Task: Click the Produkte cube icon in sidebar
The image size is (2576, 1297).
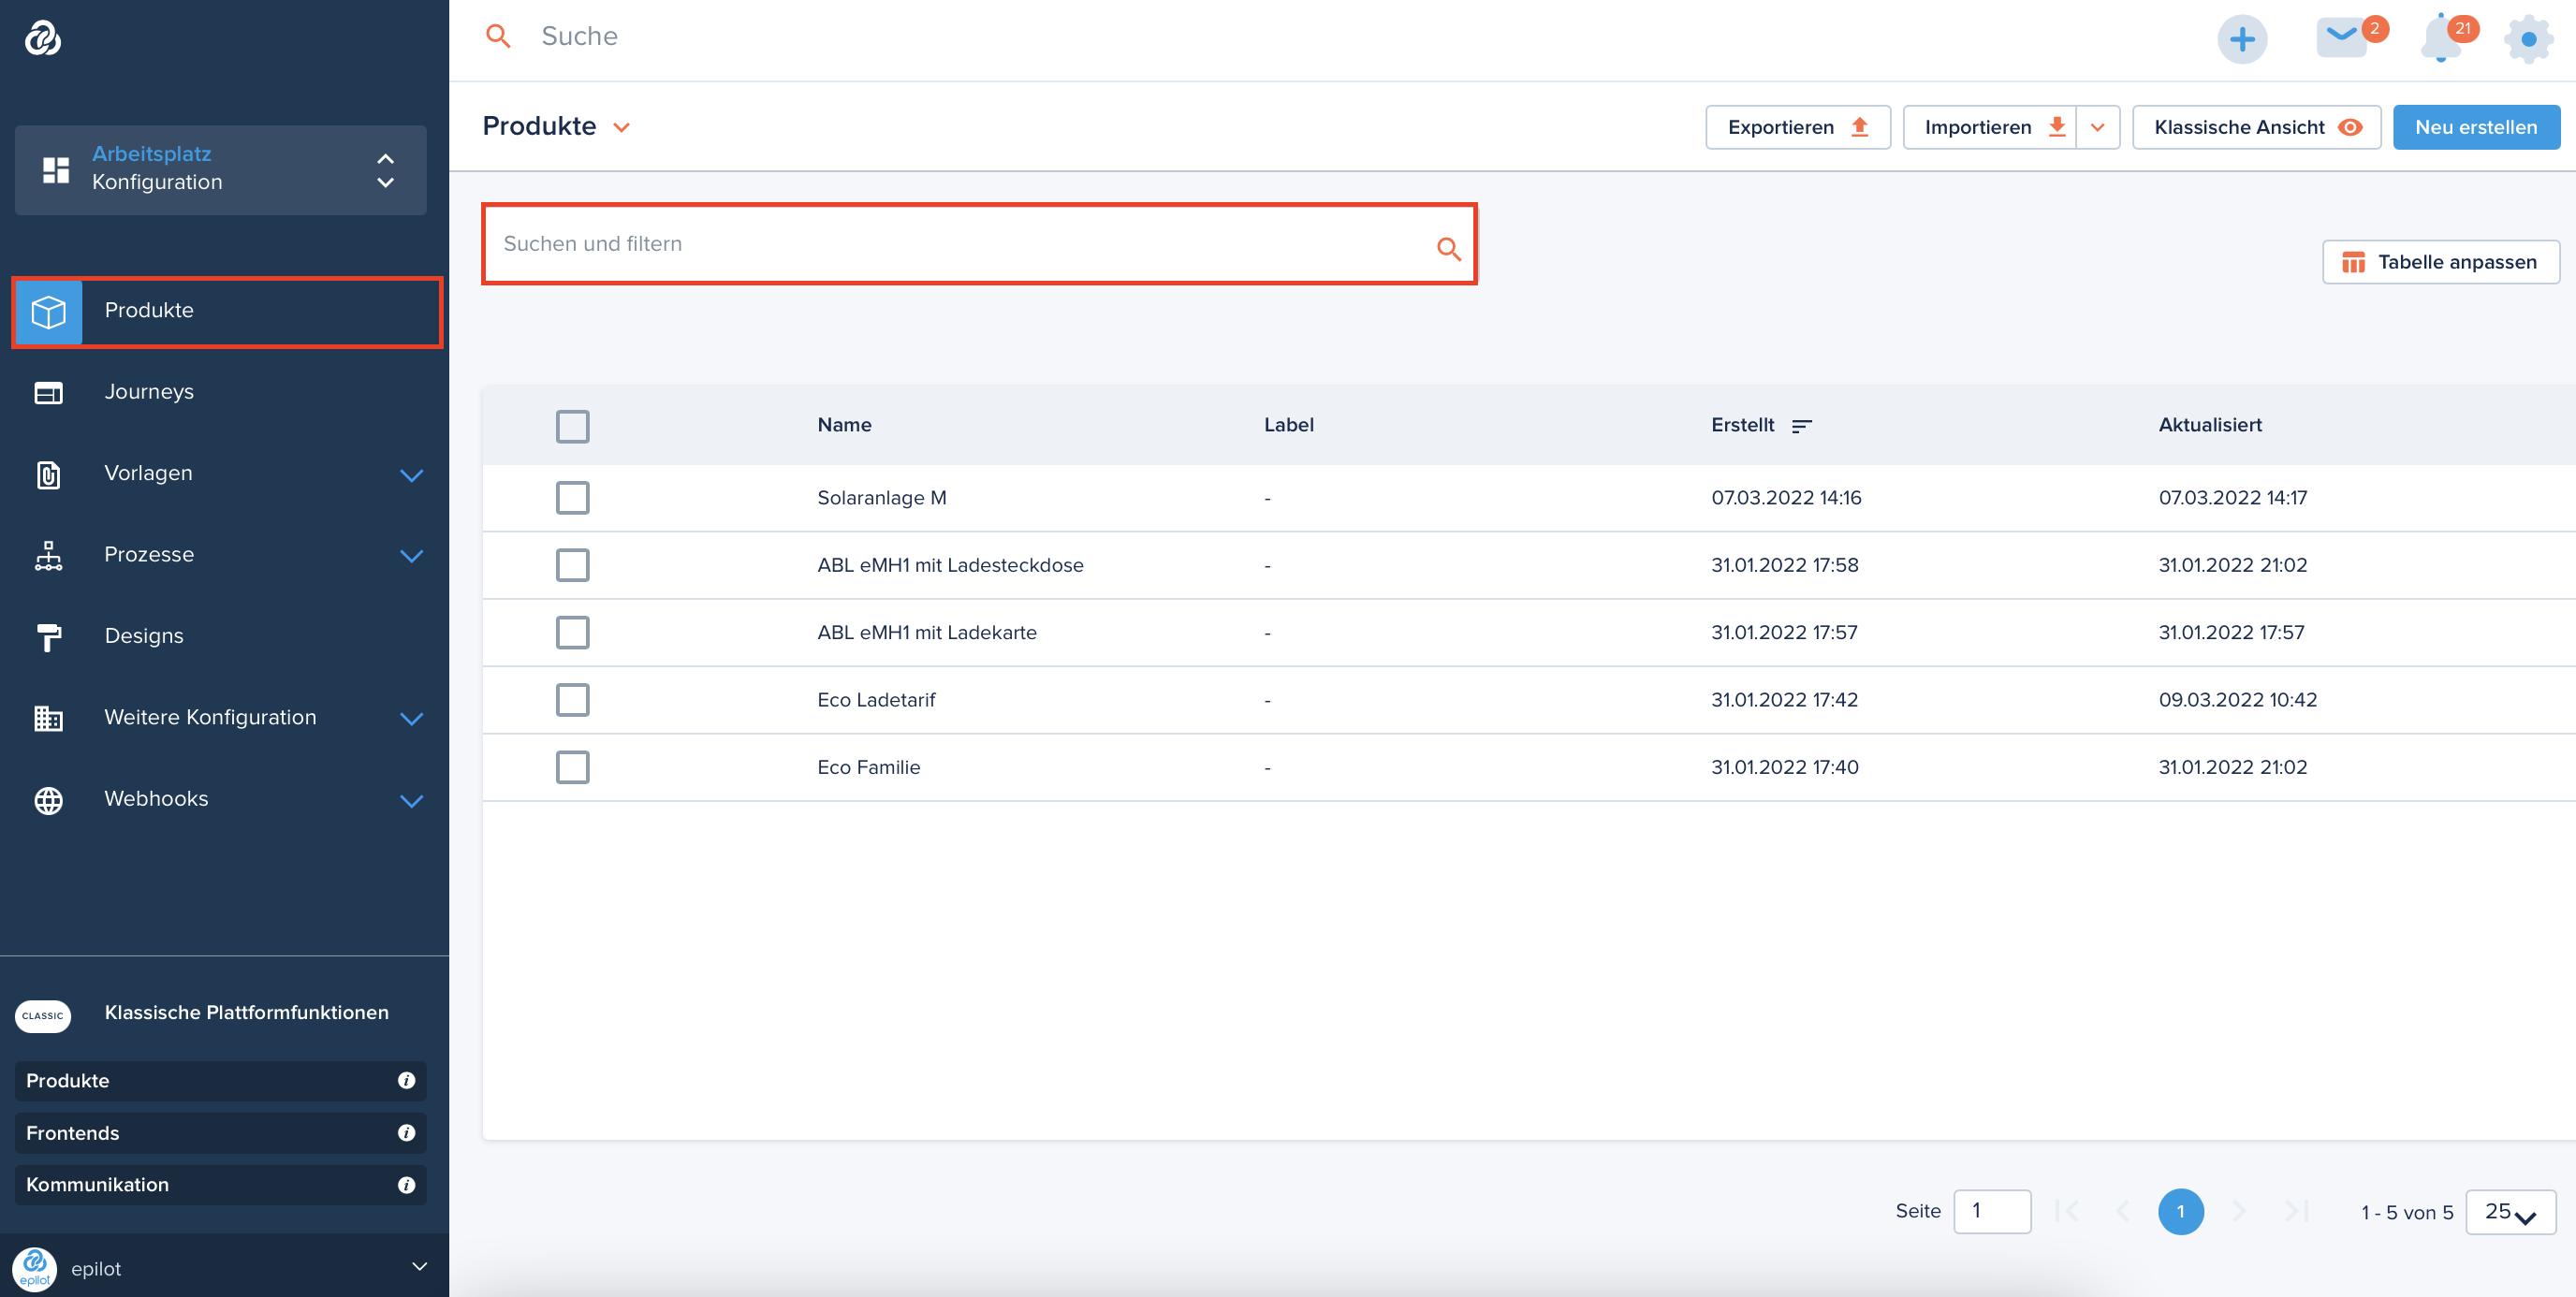Action: tap(48, 312)
